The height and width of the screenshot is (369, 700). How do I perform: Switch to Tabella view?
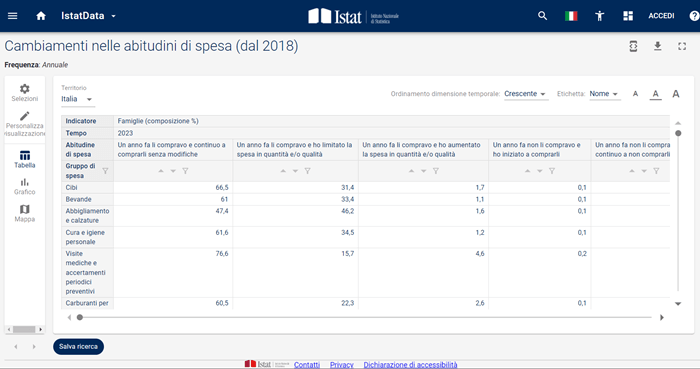tap(25, 160)
